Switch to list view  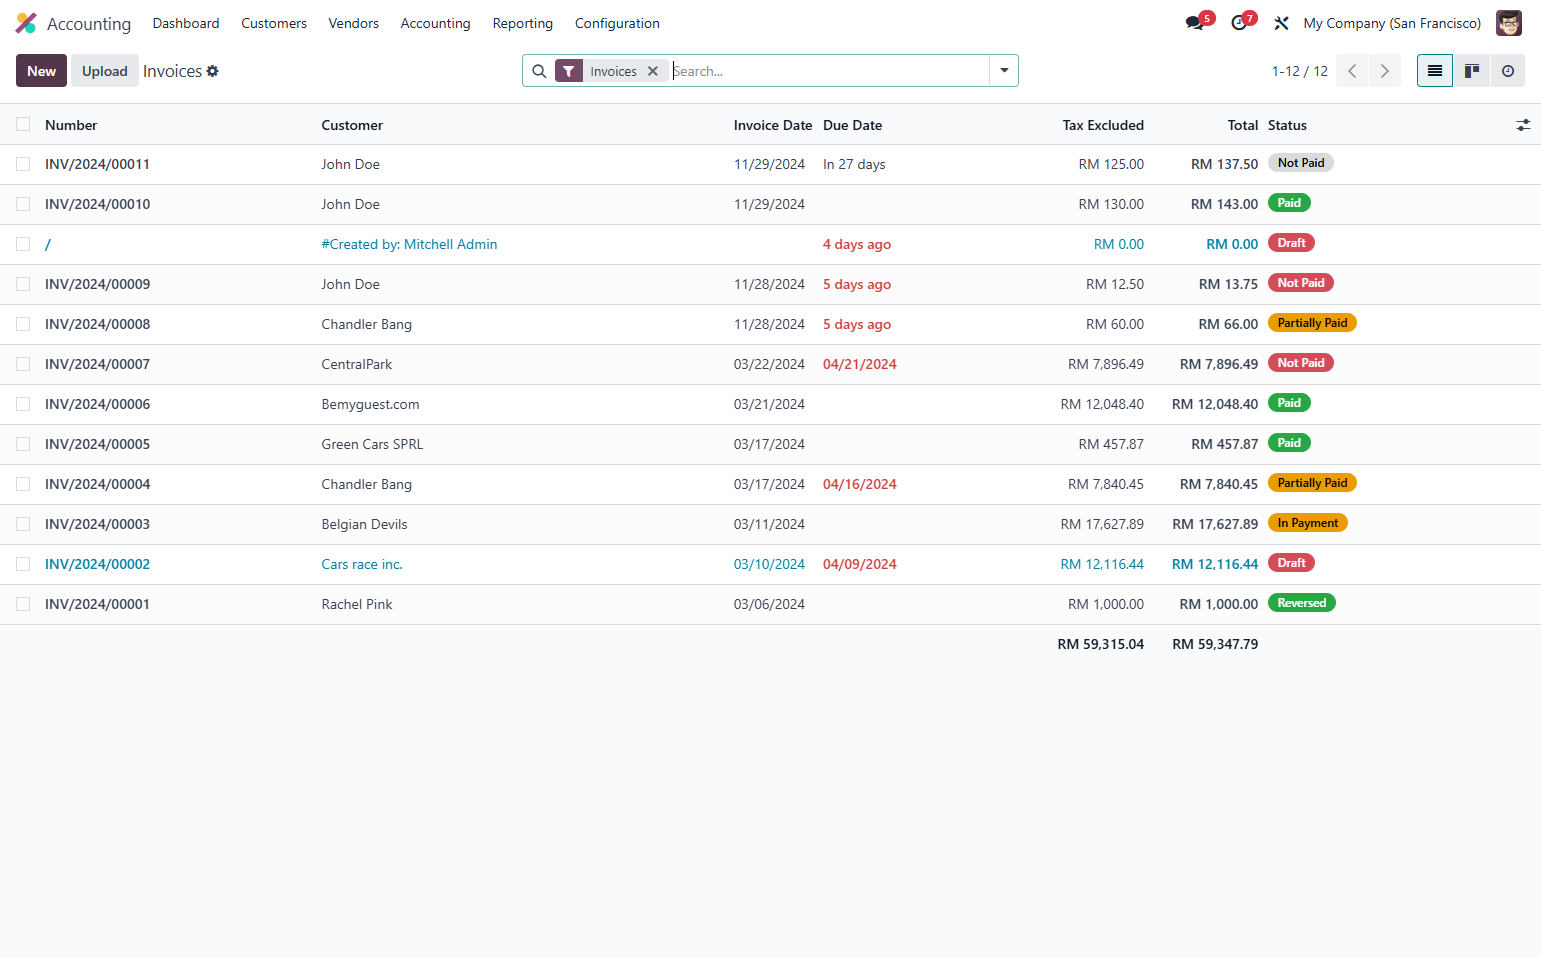pyautogui.click(x=1435, y=71)
